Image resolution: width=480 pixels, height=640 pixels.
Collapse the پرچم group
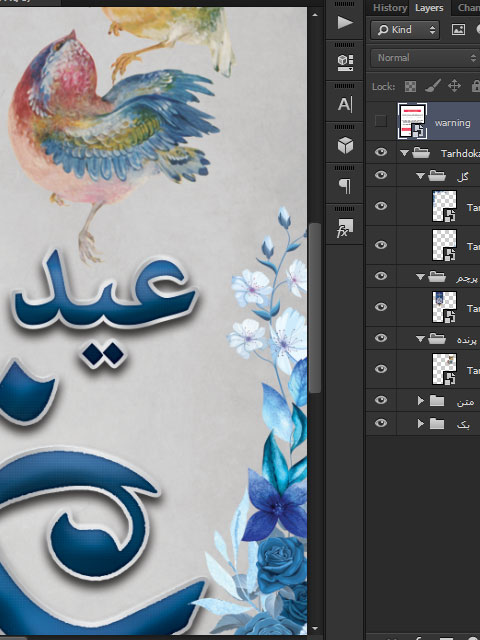tap(420, 277)
